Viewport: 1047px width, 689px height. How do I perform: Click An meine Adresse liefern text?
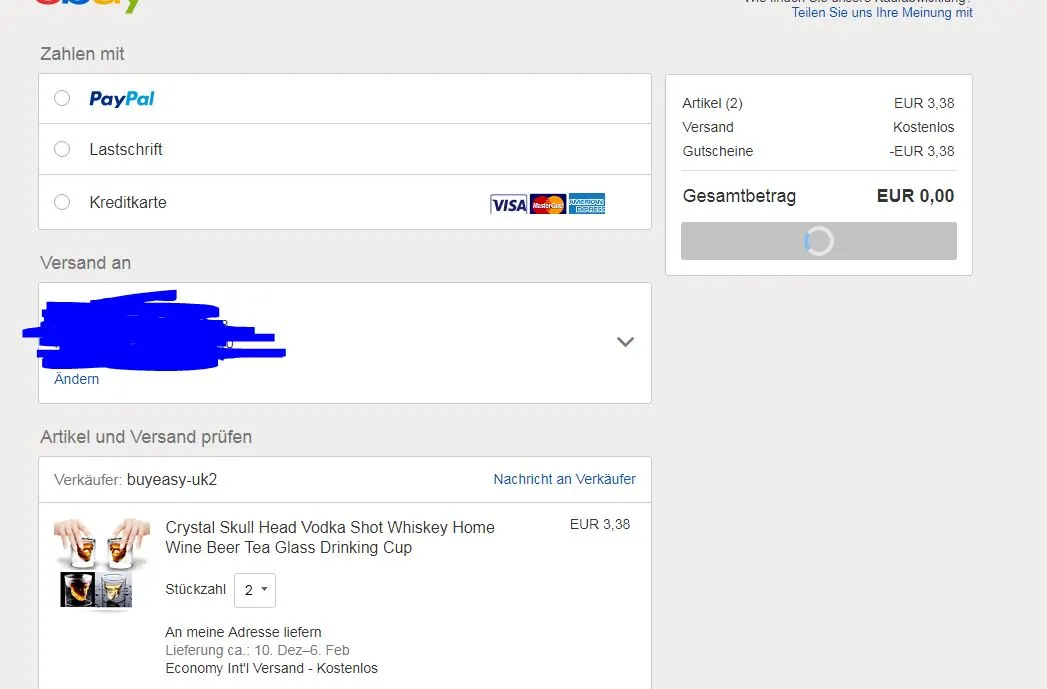click(x=243, y=632)
